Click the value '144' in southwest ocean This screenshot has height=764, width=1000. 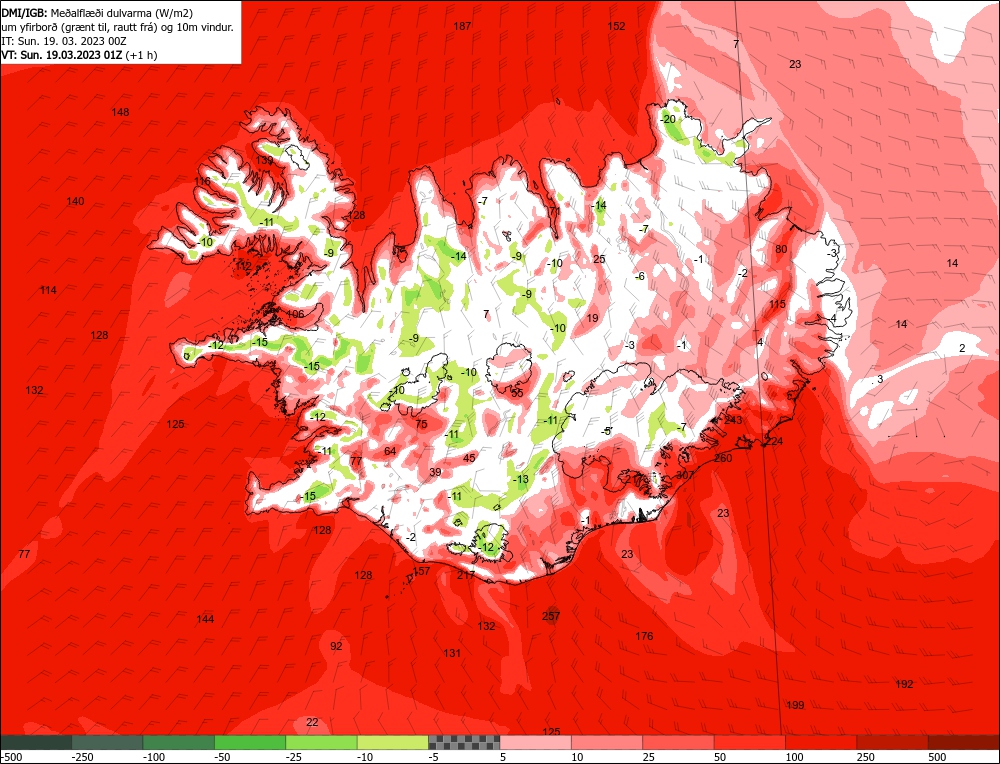205,619
